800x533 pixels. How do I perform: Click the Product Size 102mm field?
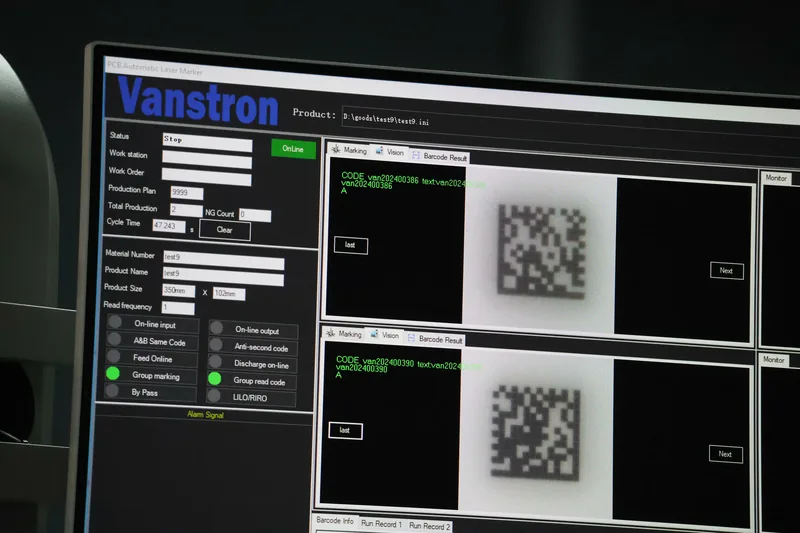229,294
